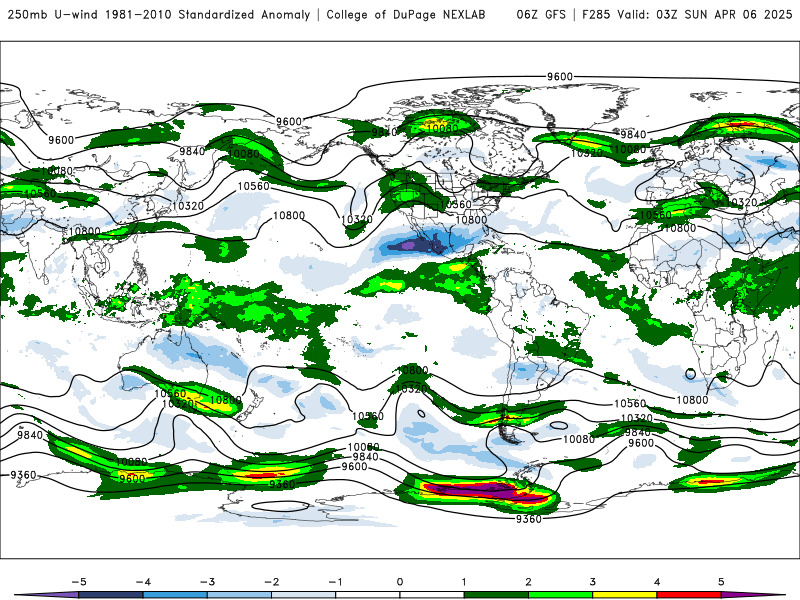800x600 pixels.
Task: Click the light blue -3 to -2 colorbar segment
Action: [x=239, y=595]
